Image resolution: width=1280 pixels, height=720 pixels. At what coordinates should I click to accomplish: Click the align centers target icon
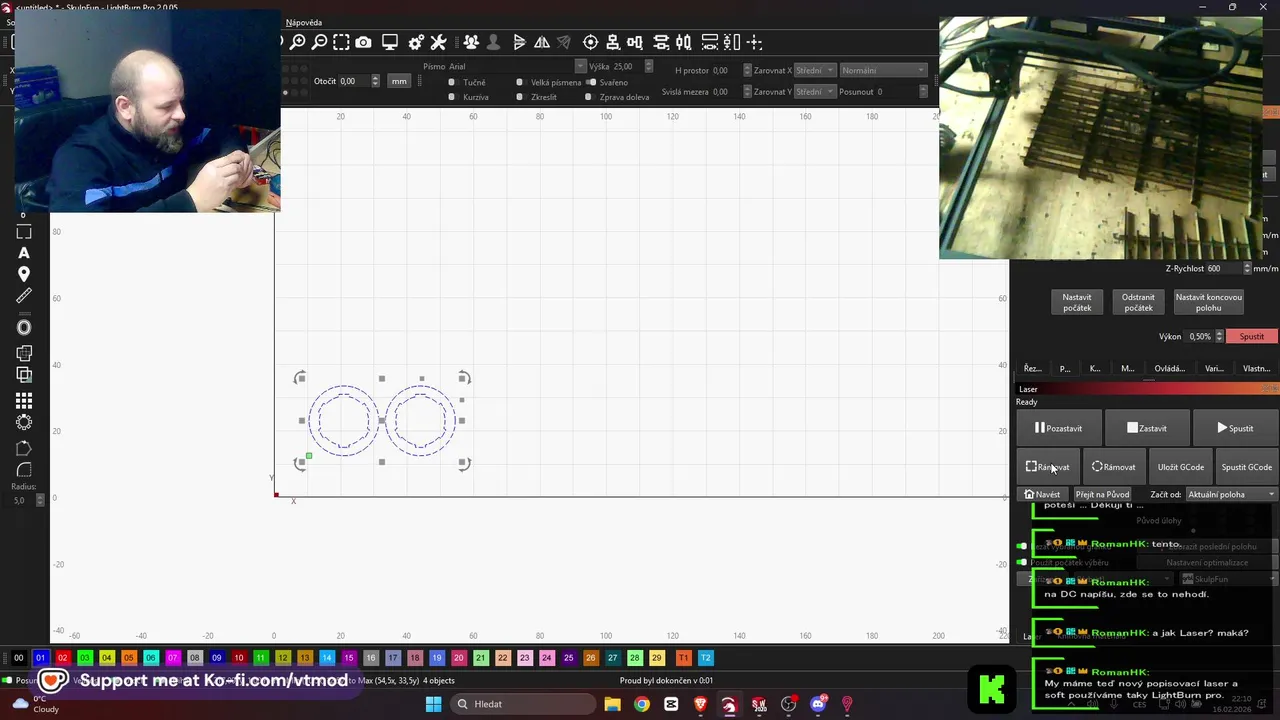[x=591, y=42]
